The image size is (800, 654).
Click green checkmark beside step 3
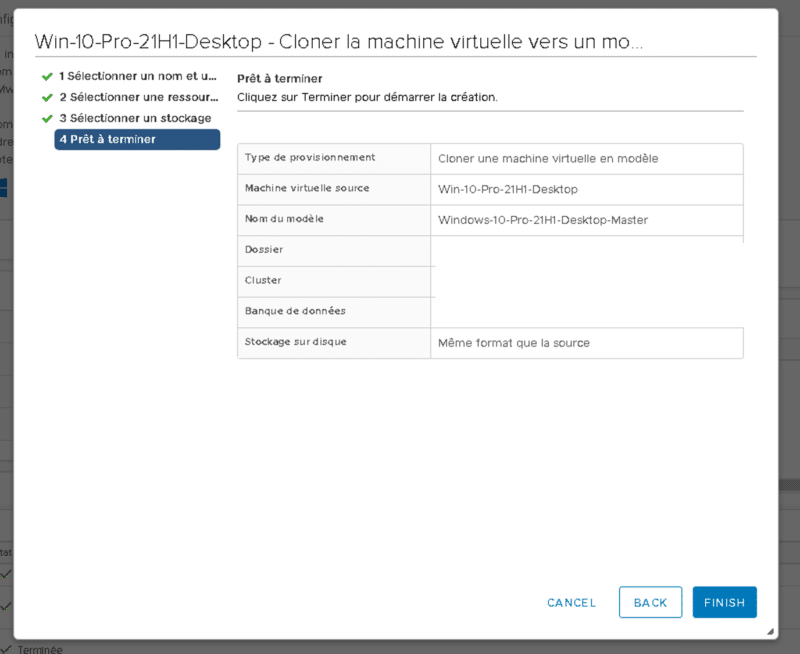[47, 118]
